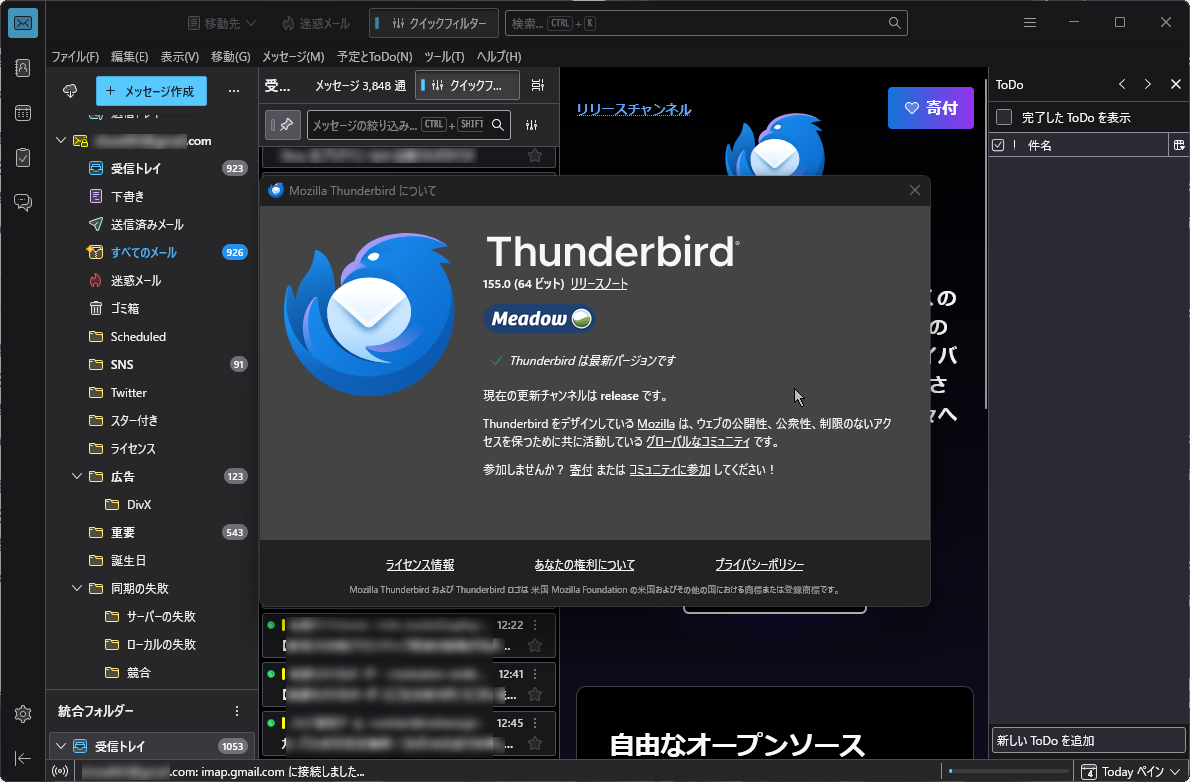Click the Get Messages cloud icon
The width and height of the screenshot is (1190, 782).
[x=70, y=91]
